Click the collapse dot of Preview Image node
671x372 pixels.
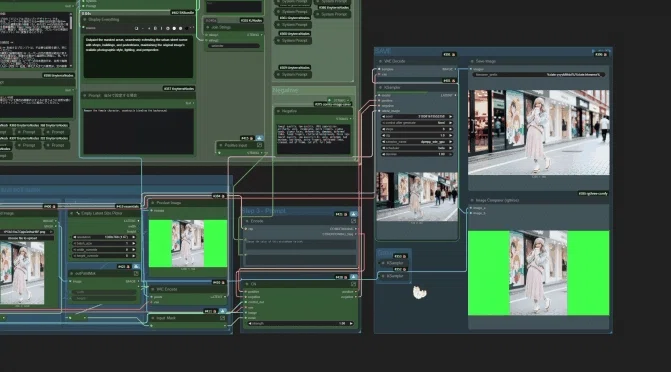point(152,203)
